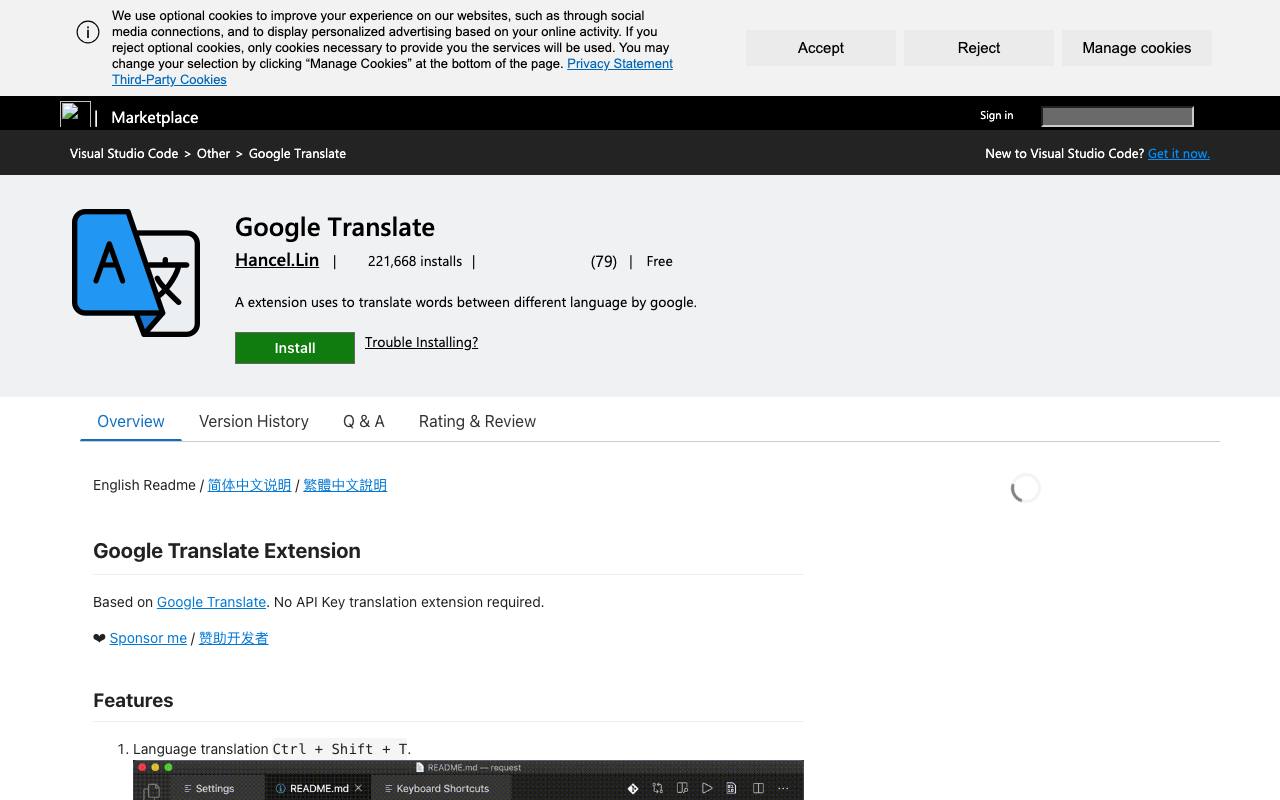Image resolution: width=1280 pixels, height=800 pixels.
Task: Click the 'Ctrl + Shift + T' shortcut text
Action: click(340, 749)
